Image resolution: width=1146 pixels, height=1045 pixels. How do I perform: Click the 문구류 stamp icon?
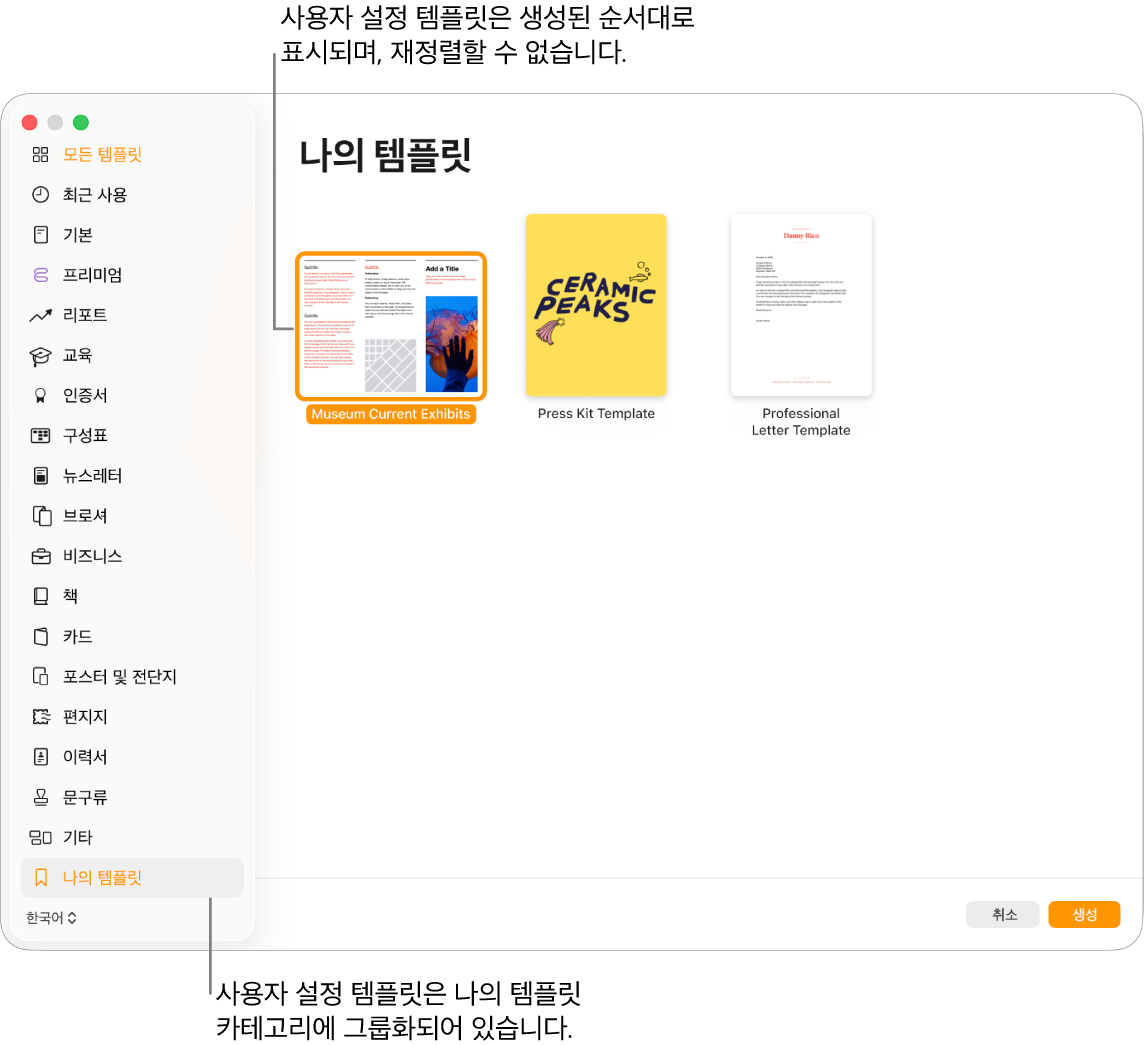coord(41,797)
